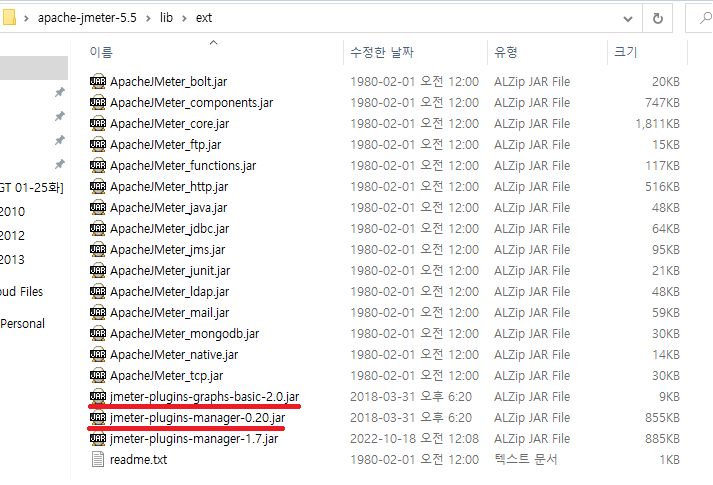The height and width of the screenshot is (485, 713).
Task: Go to the lib folder breadcrumb
Action: [x=166, y=18]
